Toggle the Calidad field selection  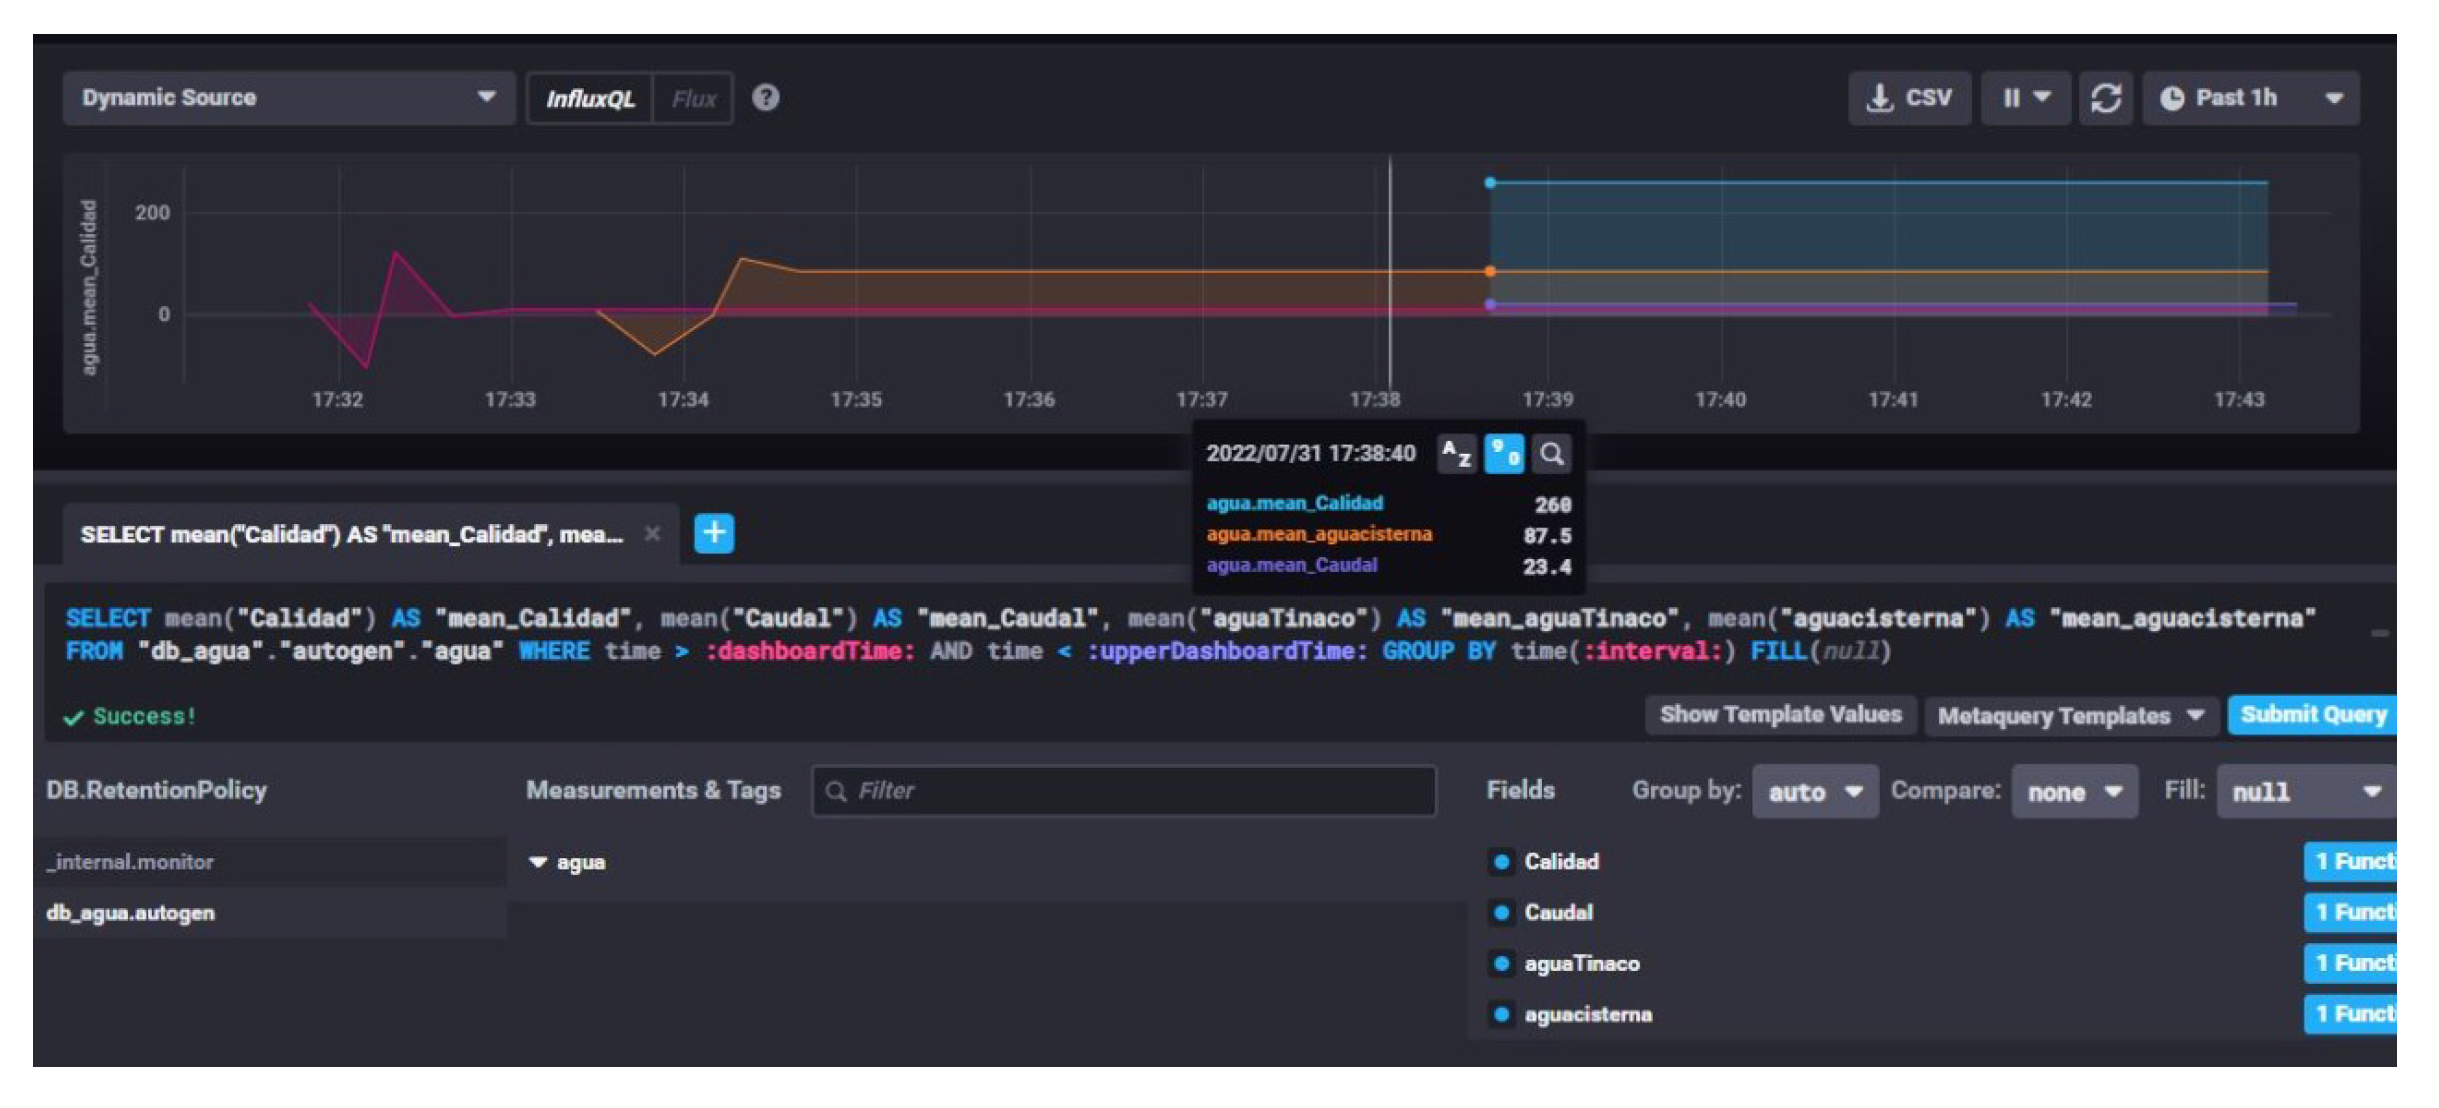coord(1559,861)
